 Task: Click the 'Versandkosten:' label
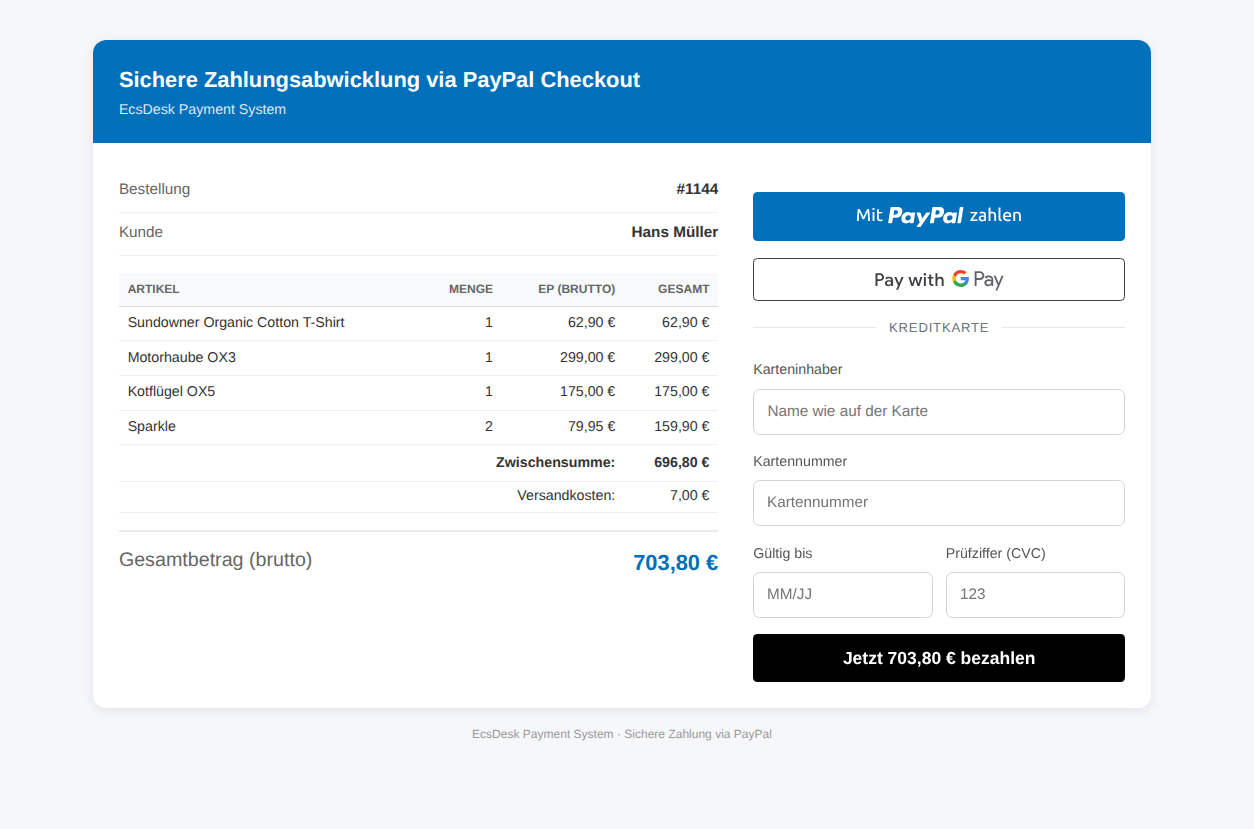click(566, 495)
